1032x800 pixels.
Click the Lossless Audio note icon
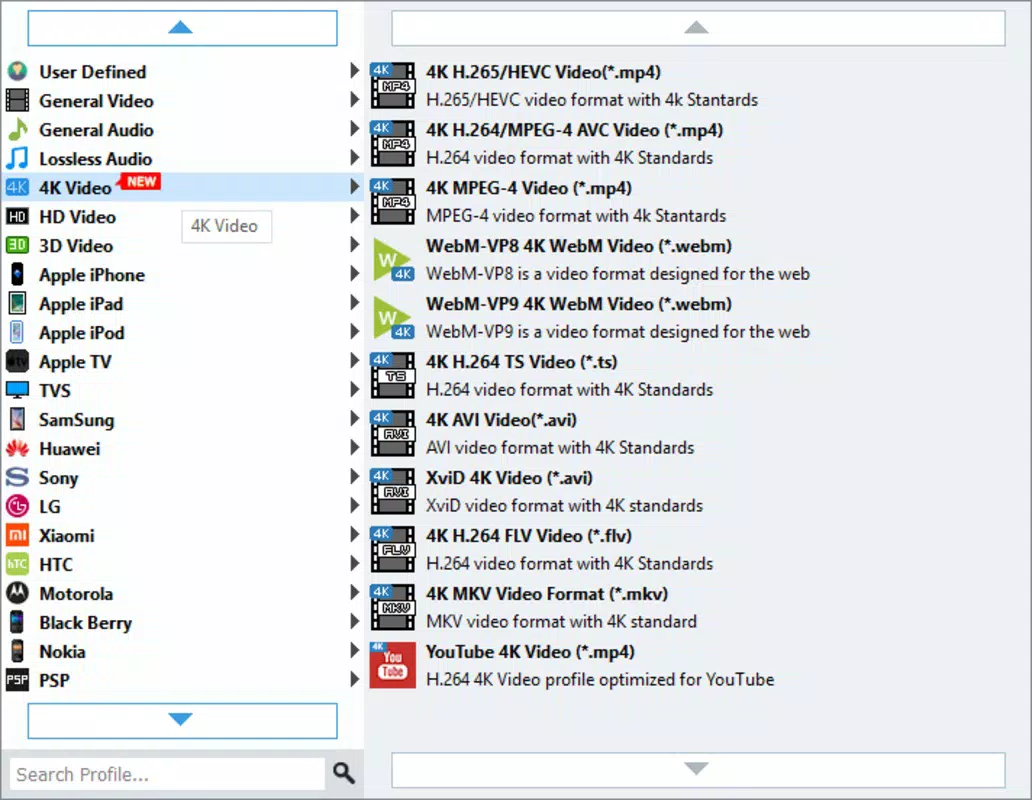point(17,158)
